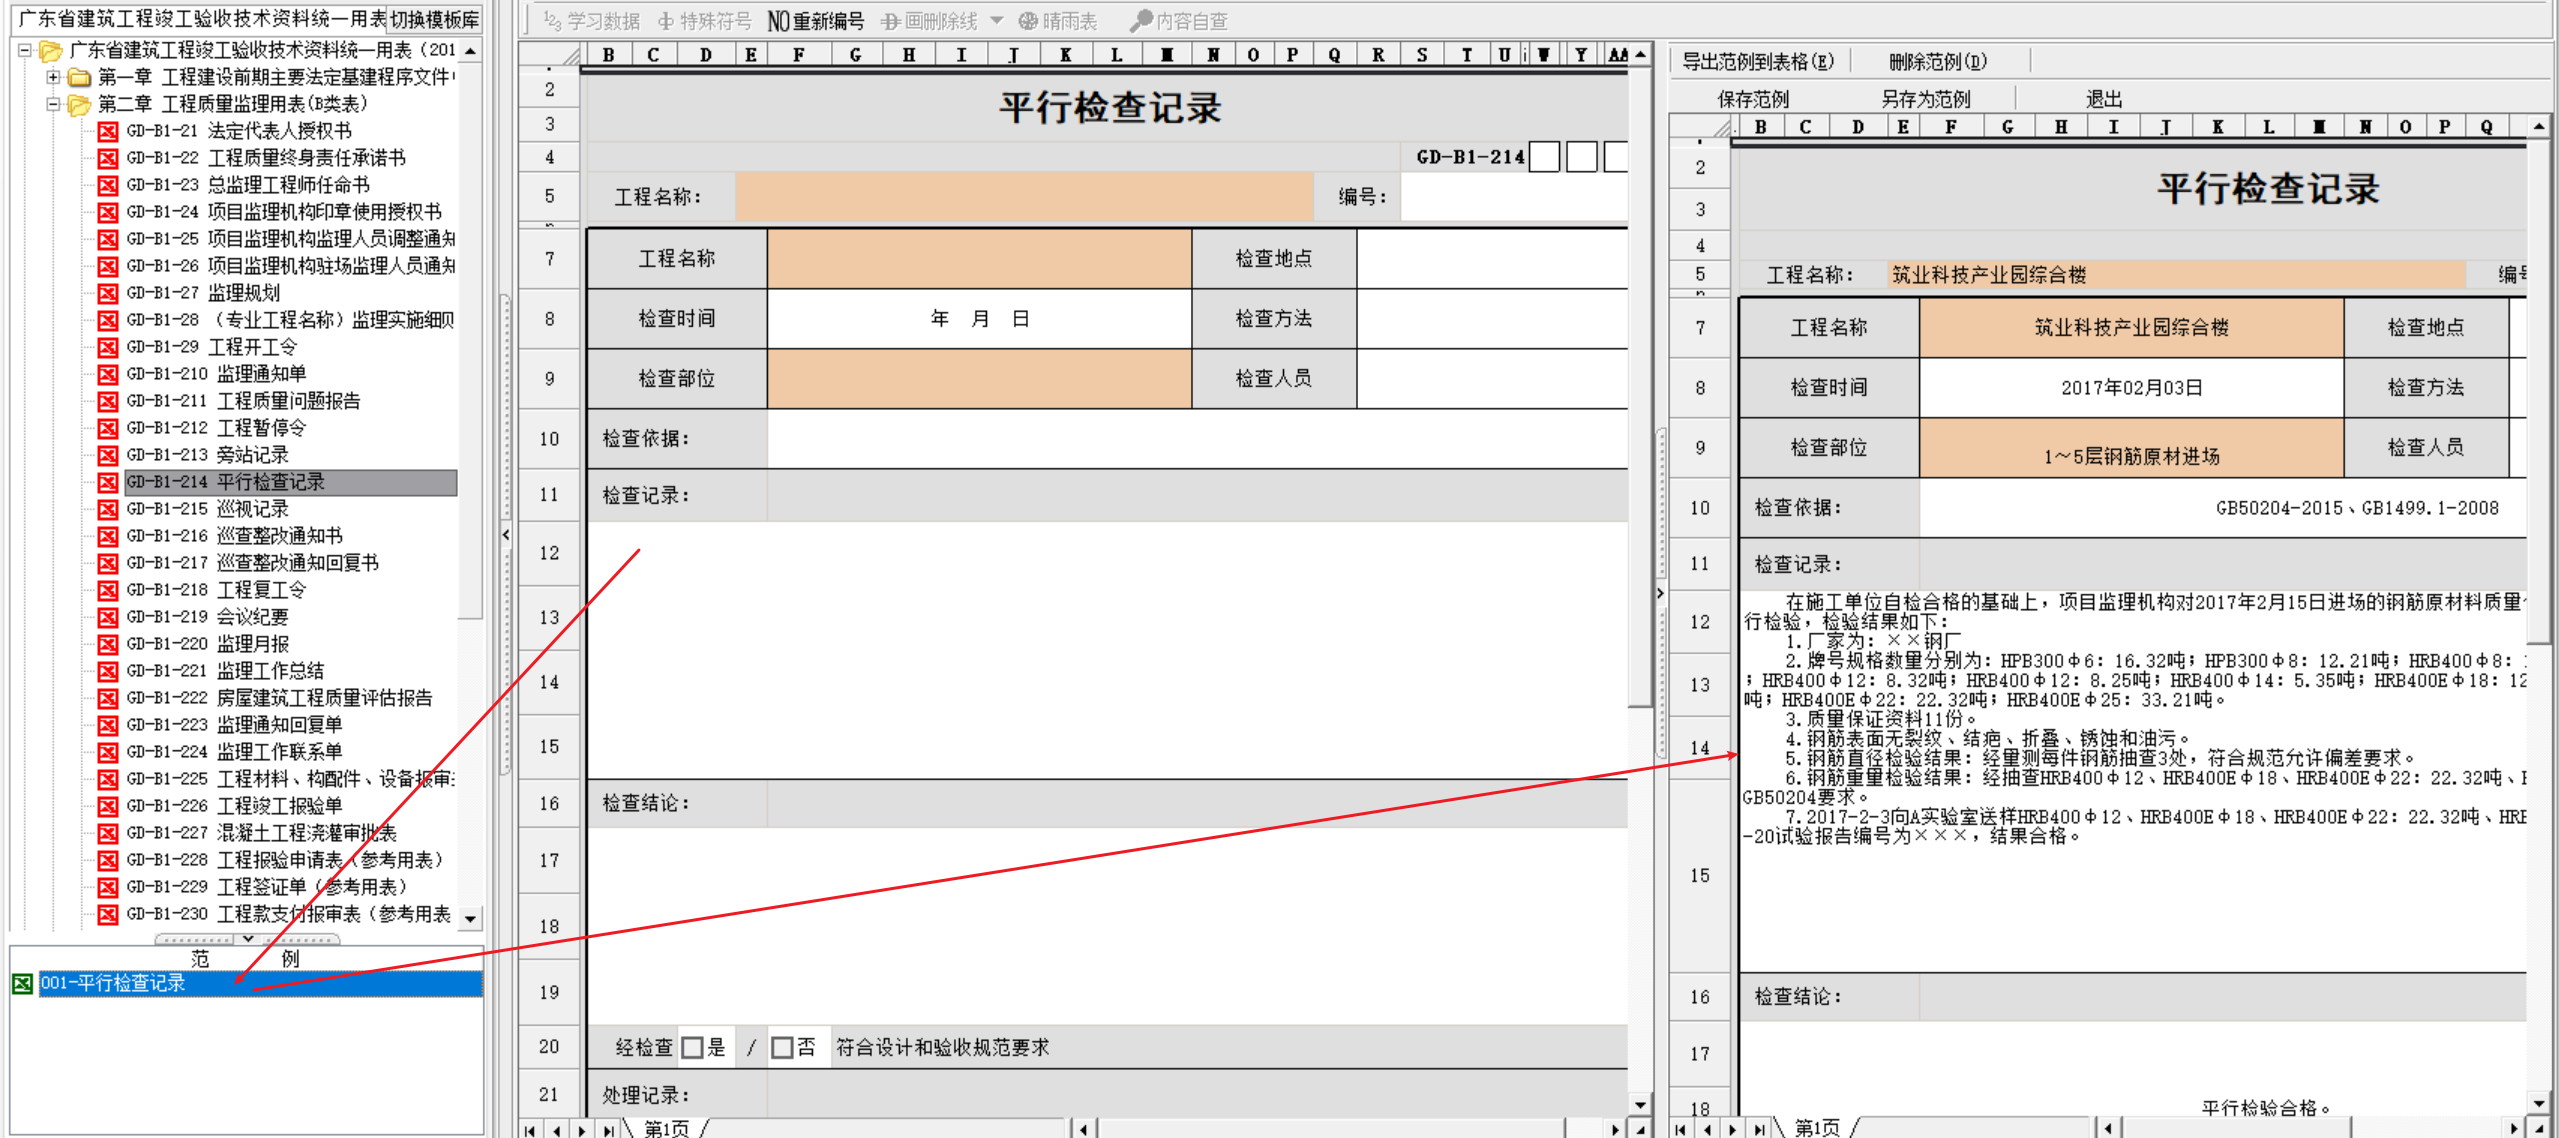Click column H header in example preview
This screenshot has height=1138, width=2559.
tap(2061, 127)
